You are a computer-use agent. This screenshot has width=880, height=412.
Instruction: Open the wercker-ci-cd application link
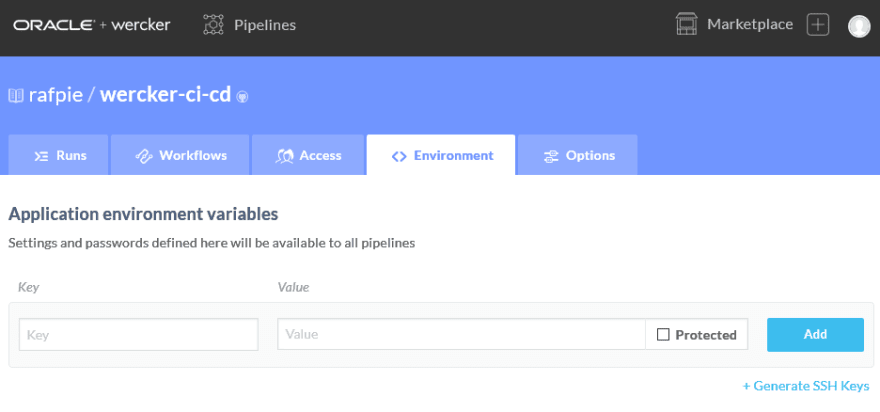(166, 95)
